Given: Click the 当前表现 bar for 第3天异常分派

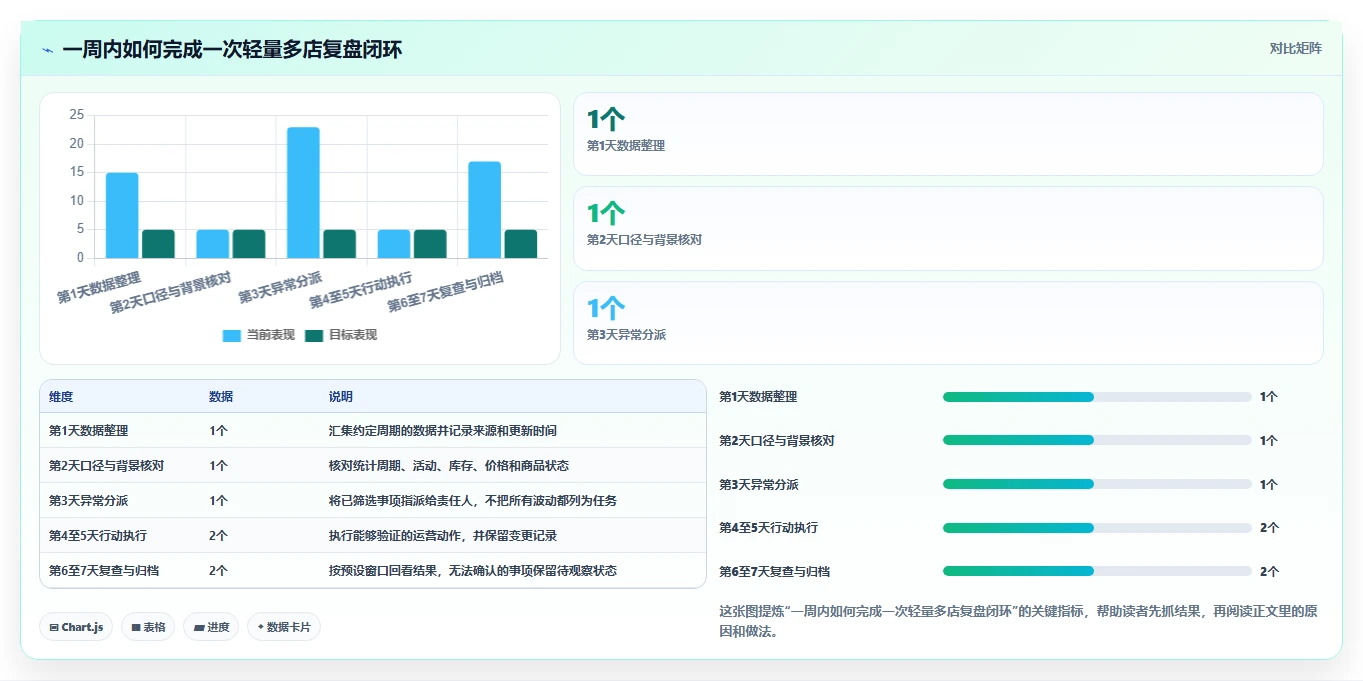Looking at the screenshot, I should pyautogui.click(x=303, y=193).
